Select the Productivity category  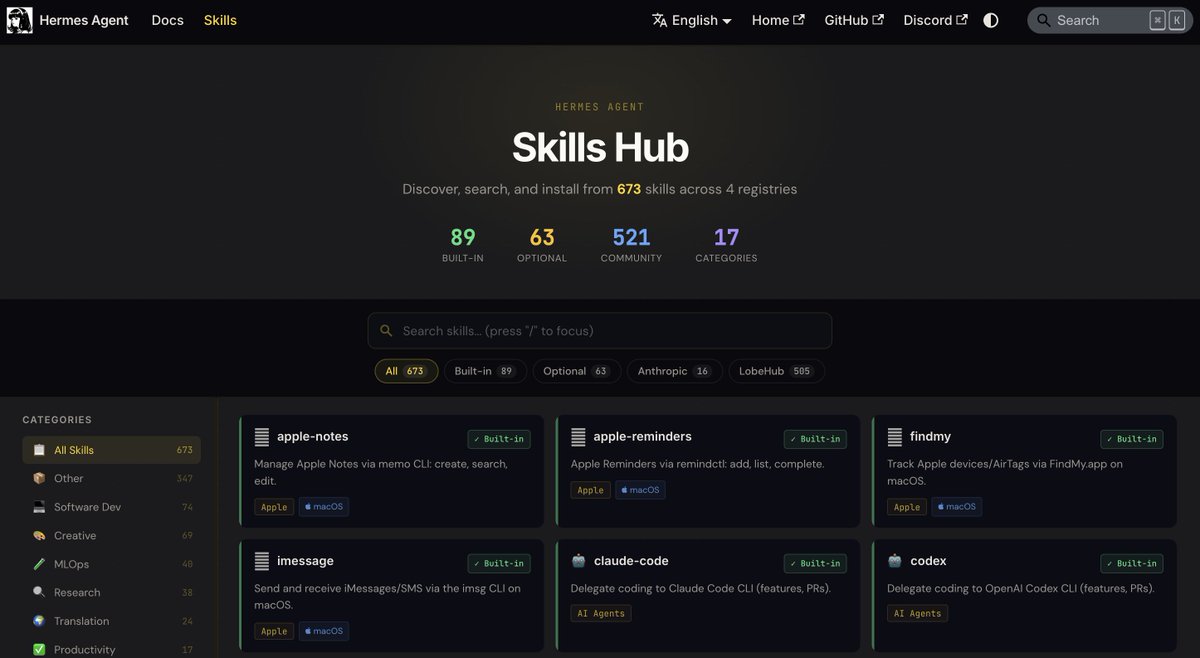112,649
